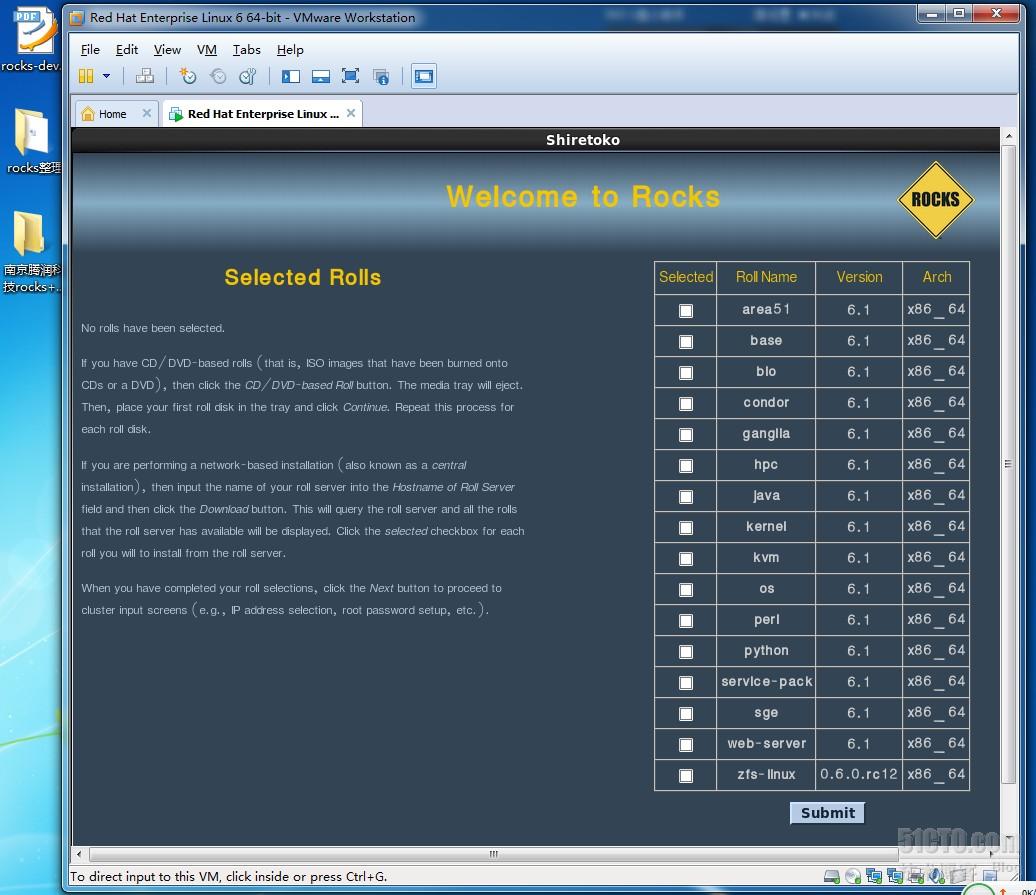Viewport: 1036px width, 895px height.
Task: Select the bio roll checkbox
Action: point(686,373)
